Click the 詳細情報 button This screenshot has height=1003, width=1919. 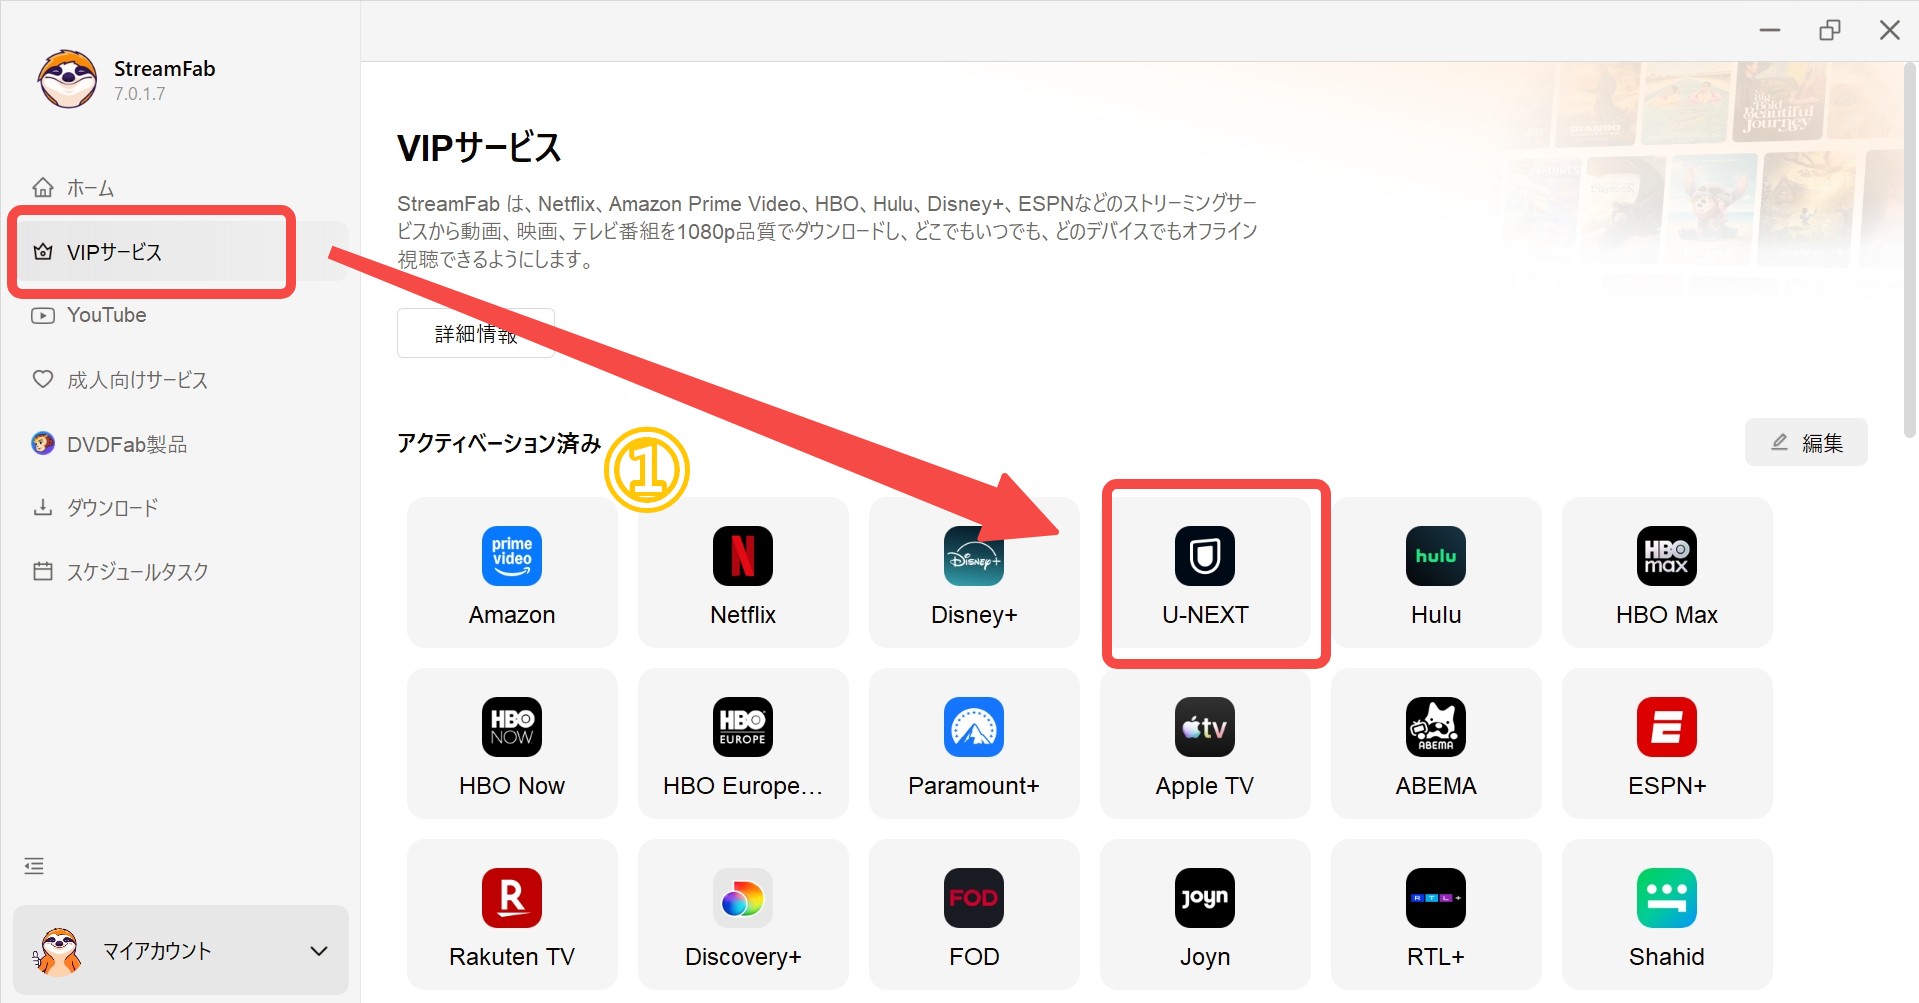(475, 332)
